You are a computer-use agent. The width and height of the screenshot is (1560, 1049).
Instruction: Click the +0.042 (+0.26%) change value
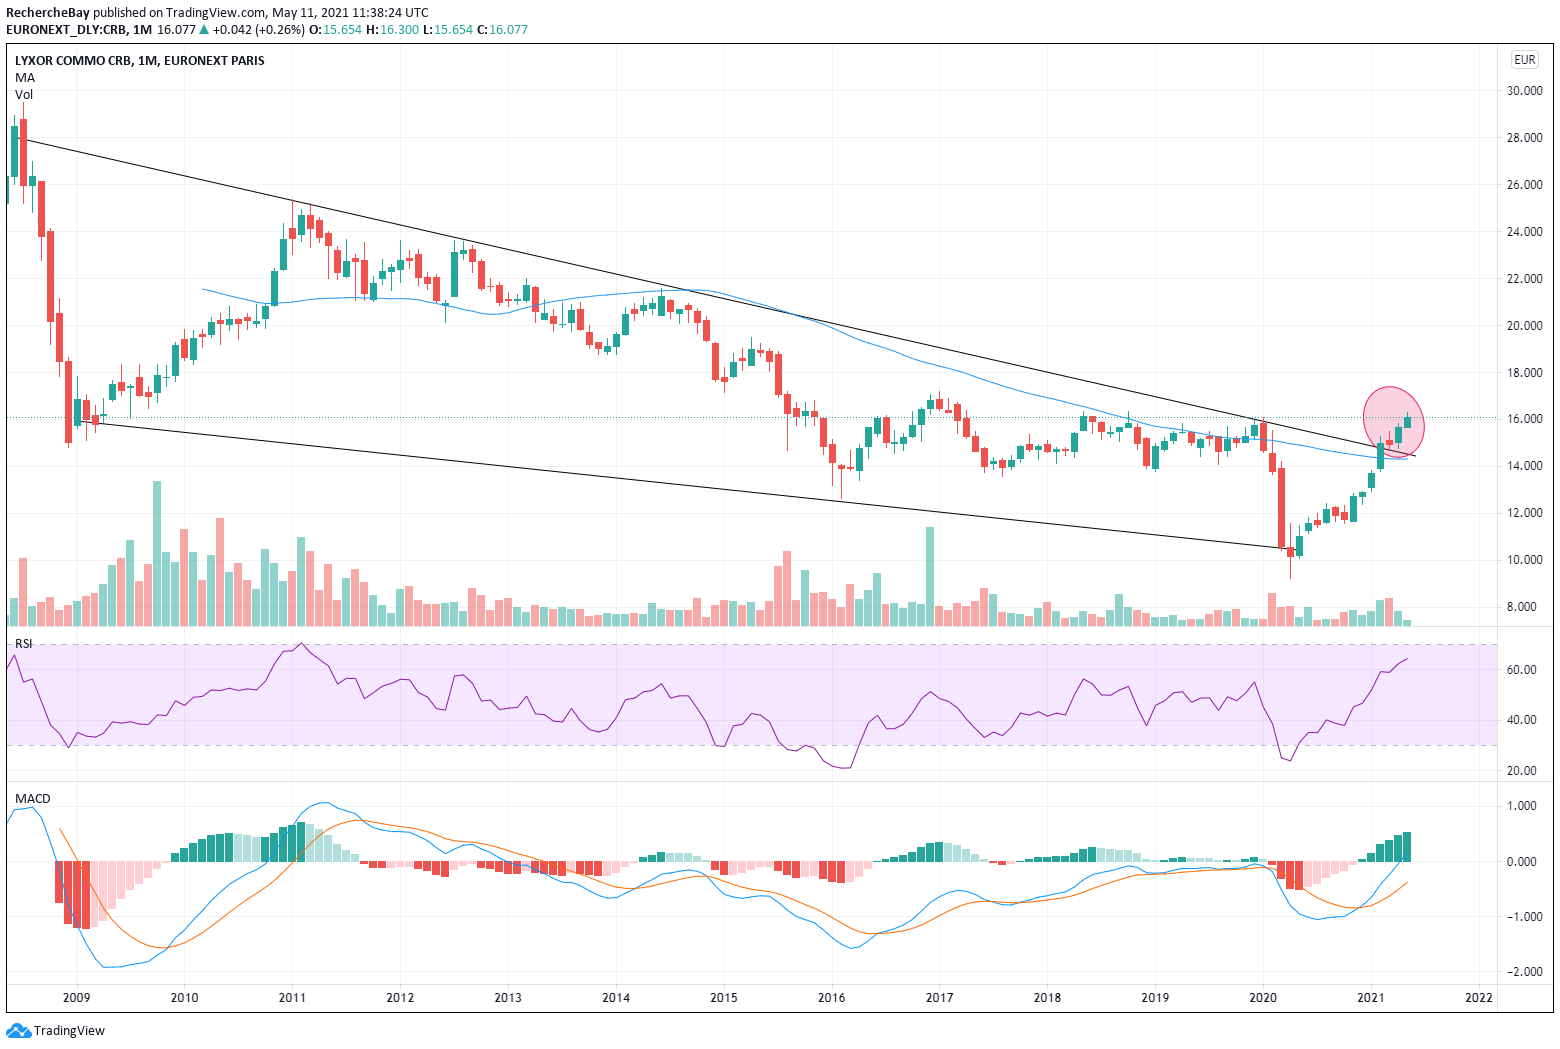pyautogui.click(x=261, y=30)
